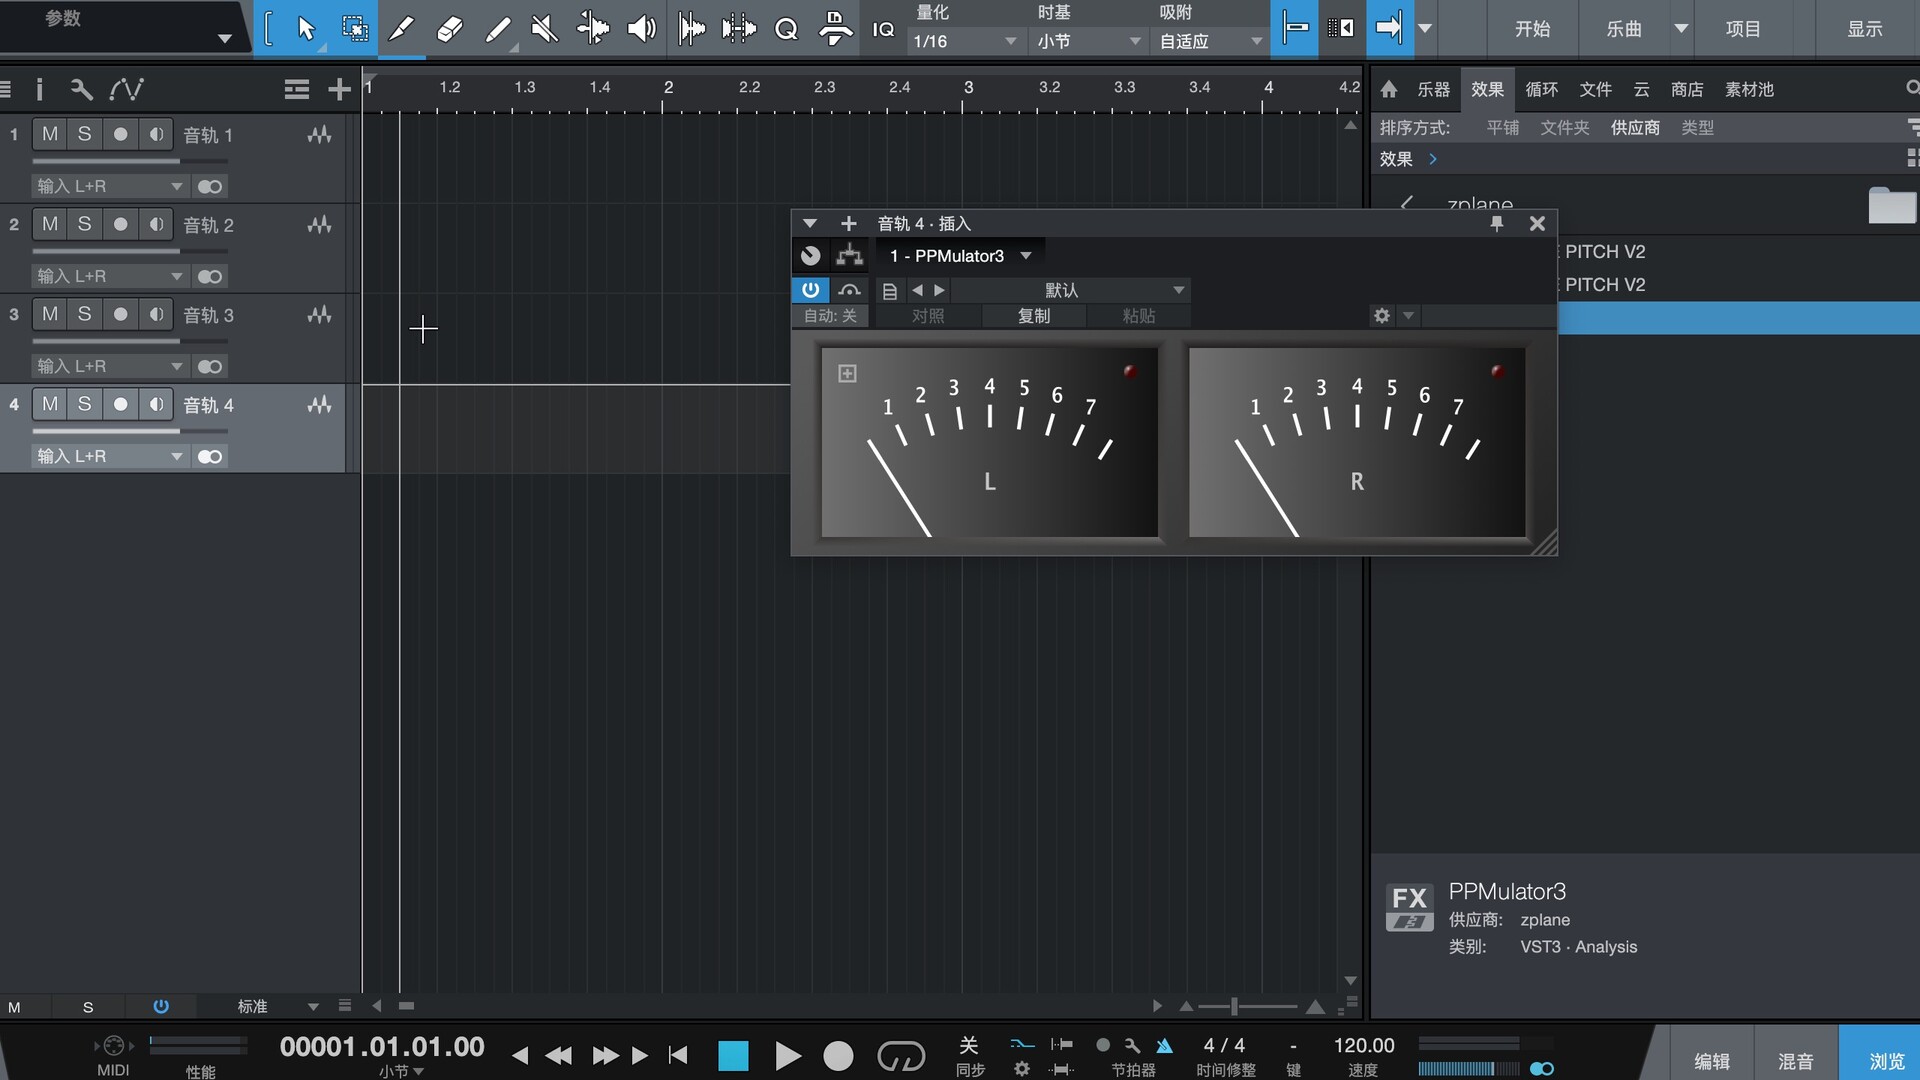Switch to the 乐器 tab
Screen dimensions: 1920x1080
tap(1434, 89)
